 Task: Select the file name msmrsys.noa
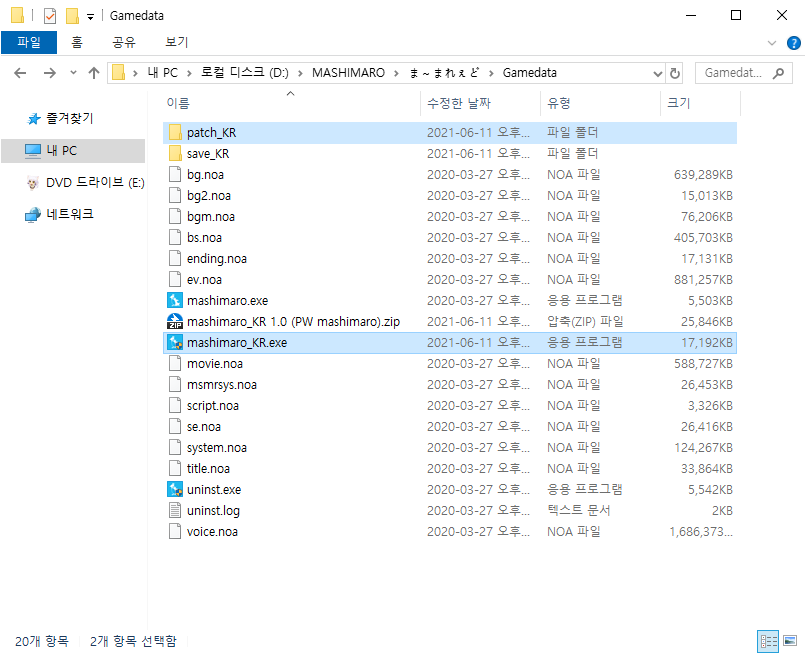click(222, 385)
